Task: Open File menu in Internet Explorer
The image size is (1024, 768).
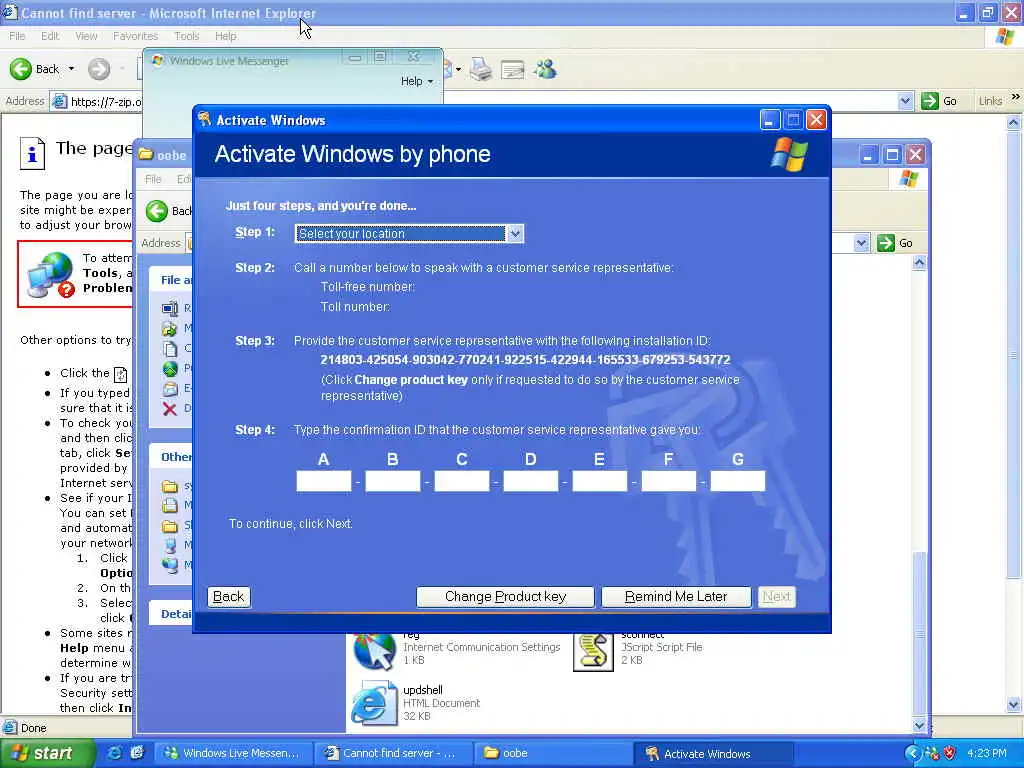Action: tap(17, 36)
